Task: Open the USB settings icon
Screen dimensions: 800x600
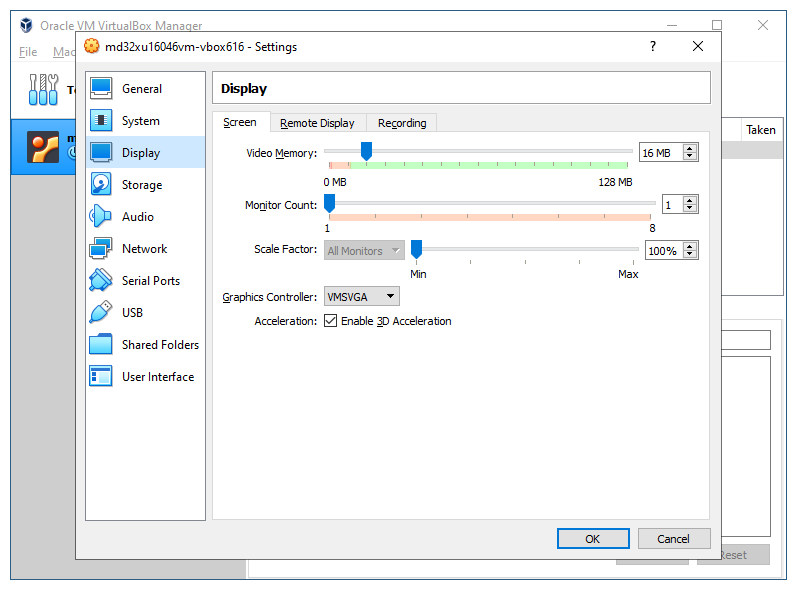Action: click(101, 312)
